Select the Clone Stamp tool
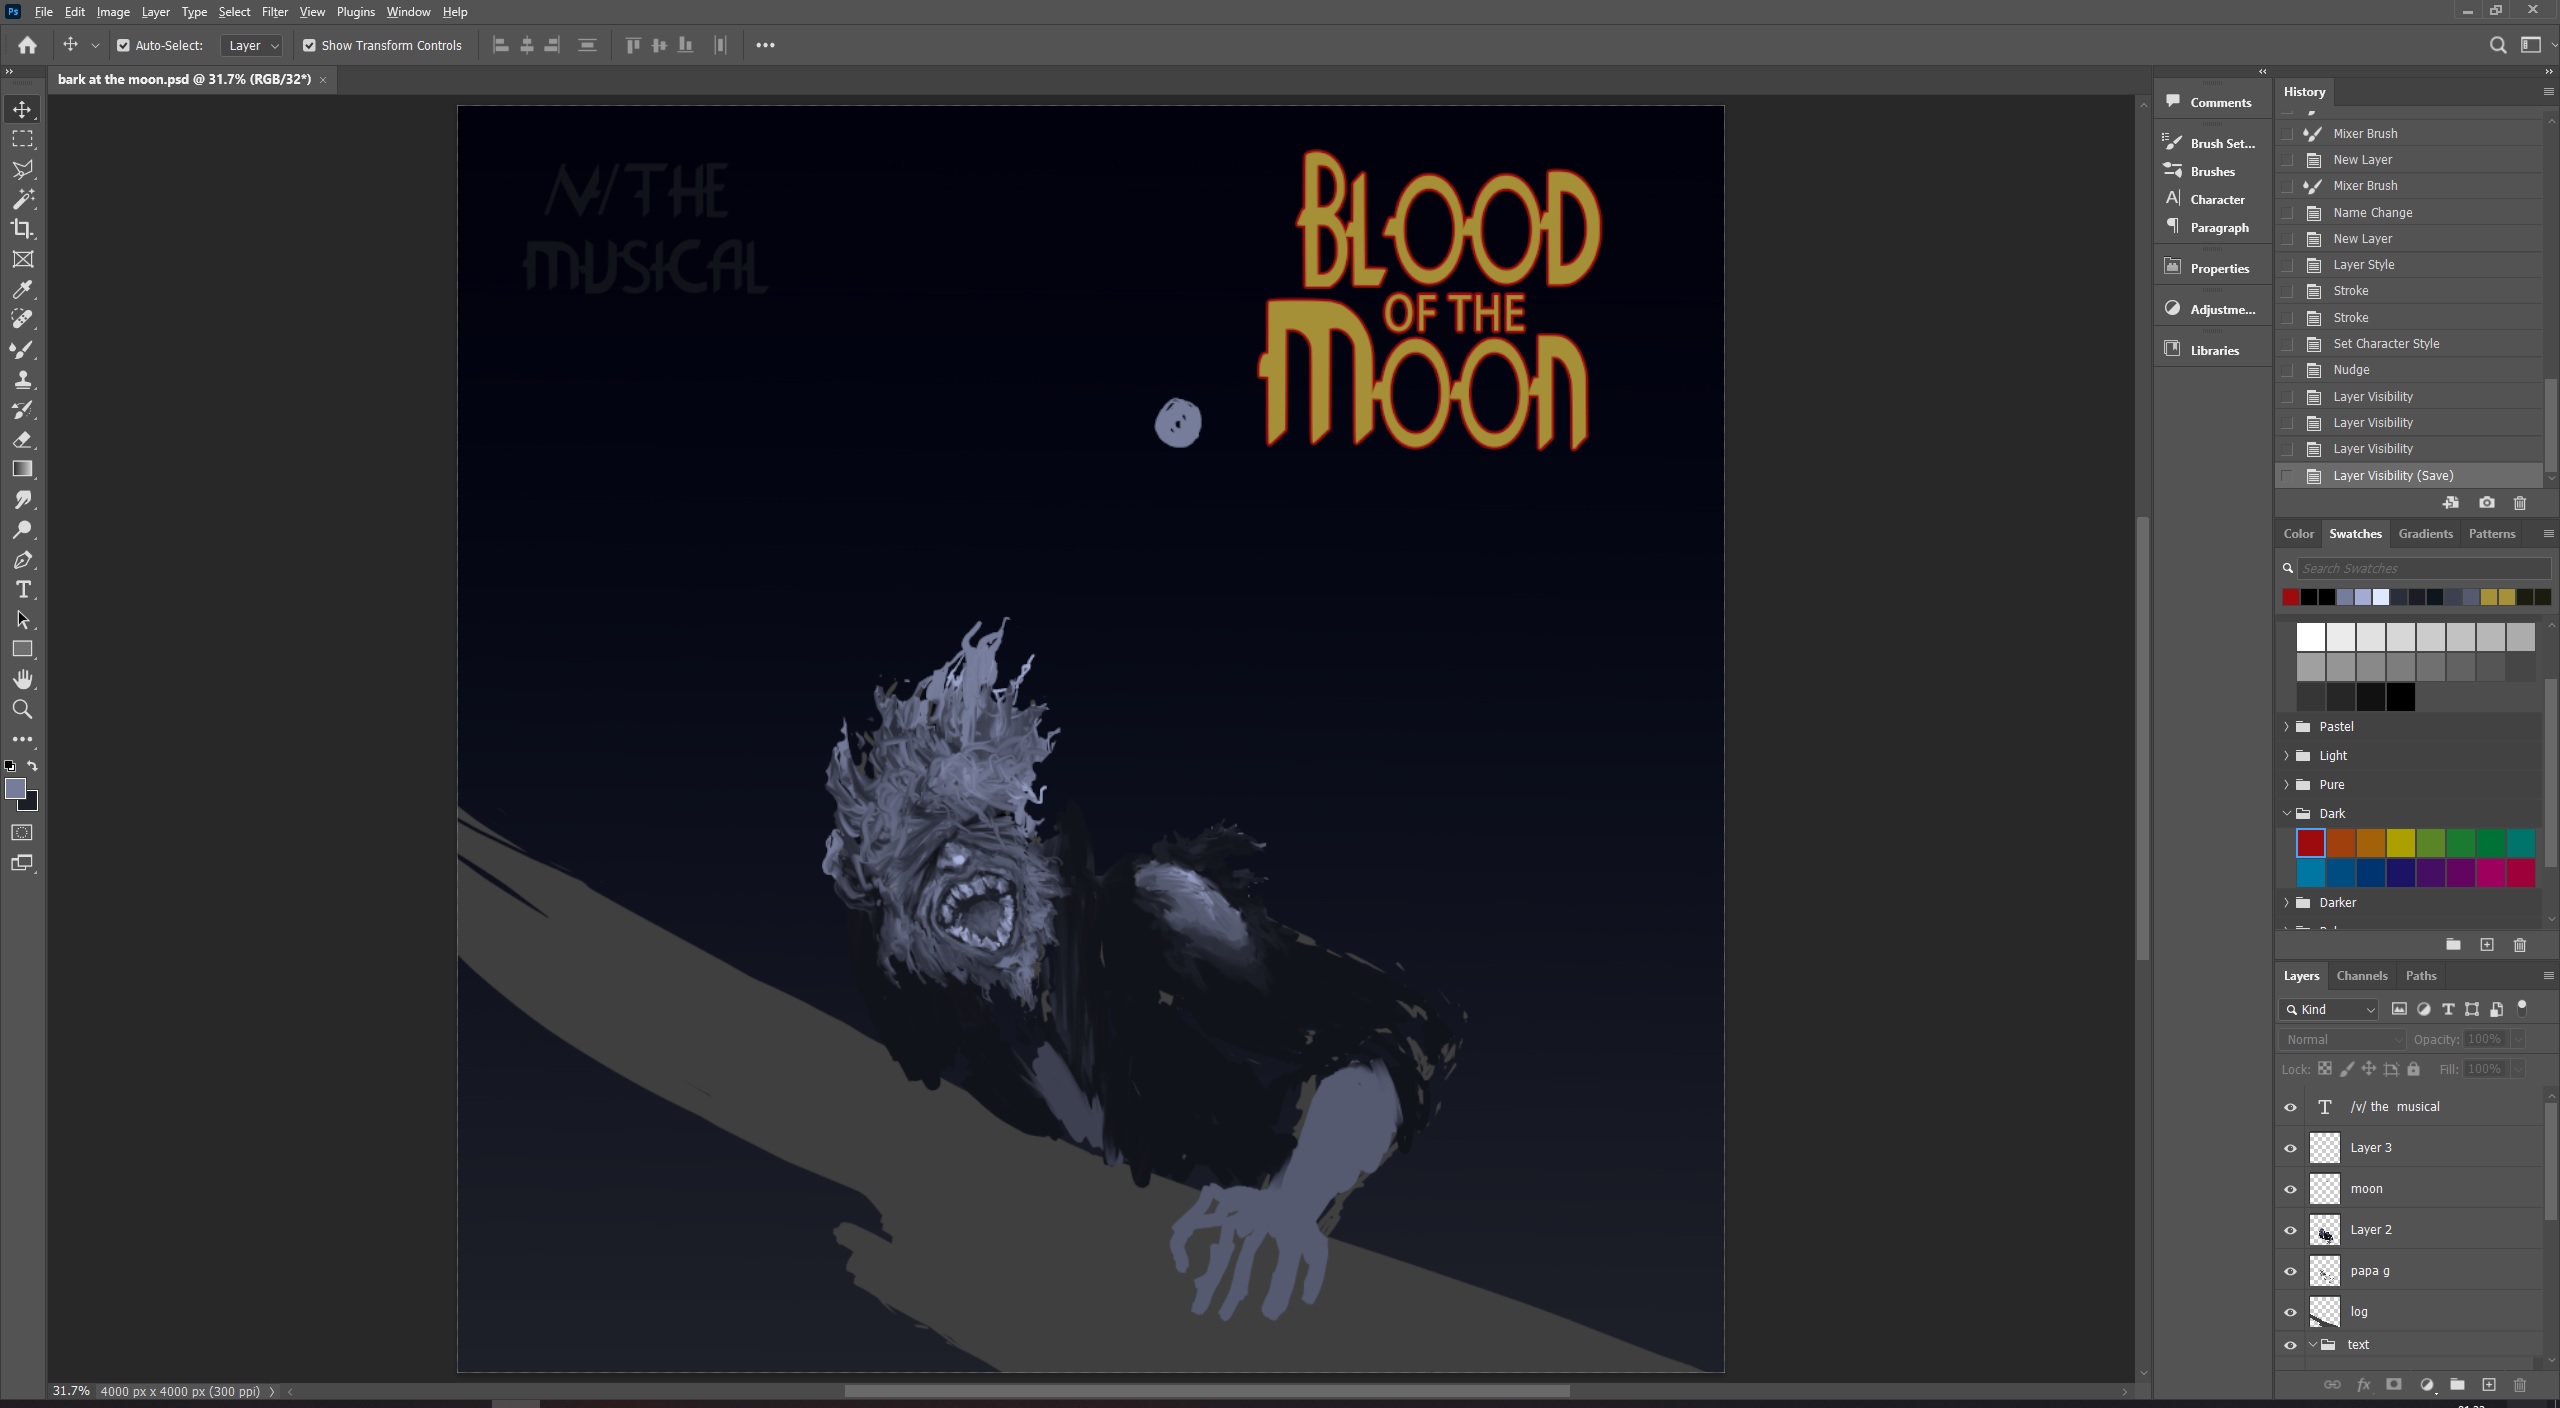The image size is (2560, 1408). click(22, 379)
